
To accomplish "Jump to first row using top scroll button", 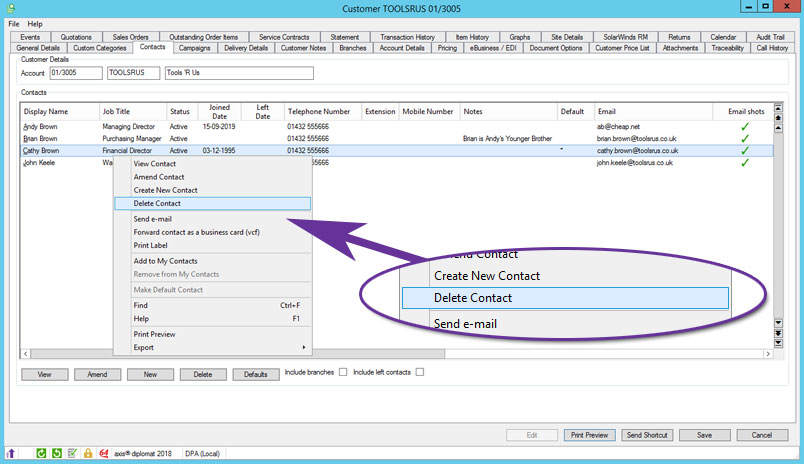I will (778, 108).
